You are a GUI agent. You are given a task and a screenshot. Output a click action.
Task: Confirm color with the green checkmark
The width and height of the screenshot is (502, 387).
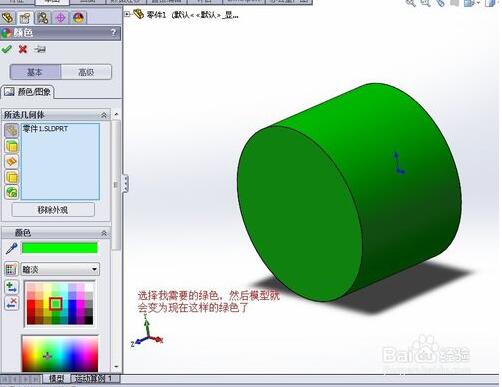7,49
